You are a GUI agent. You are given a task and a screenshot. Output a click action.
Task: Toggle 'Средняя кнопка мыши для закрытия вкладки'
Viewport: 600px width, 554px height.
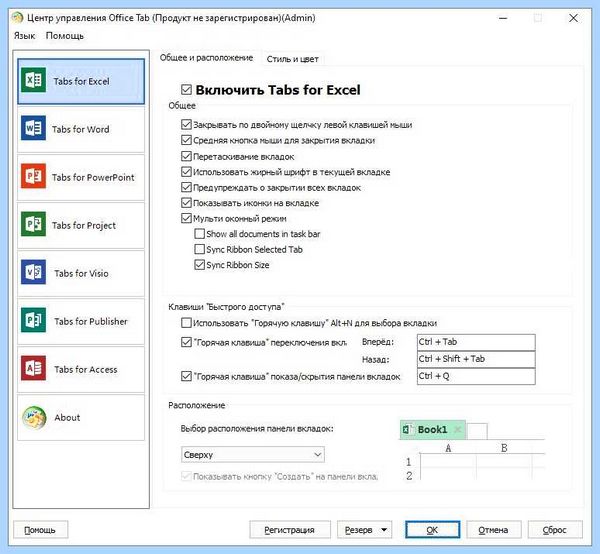(186, 140)
